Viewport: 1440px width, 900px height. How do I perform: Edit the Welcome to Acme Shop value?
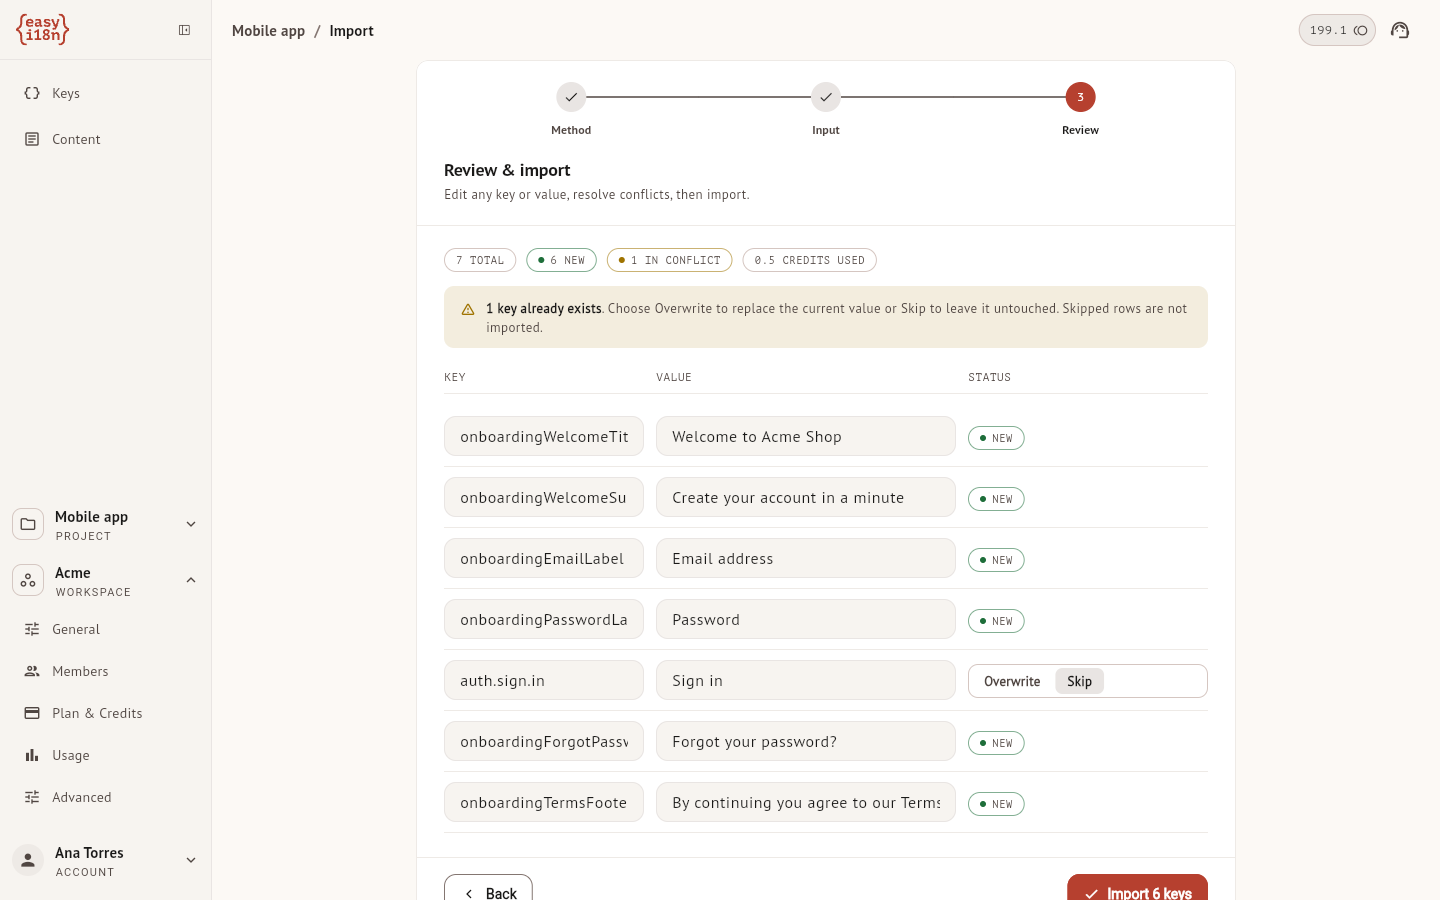[806, 436]
